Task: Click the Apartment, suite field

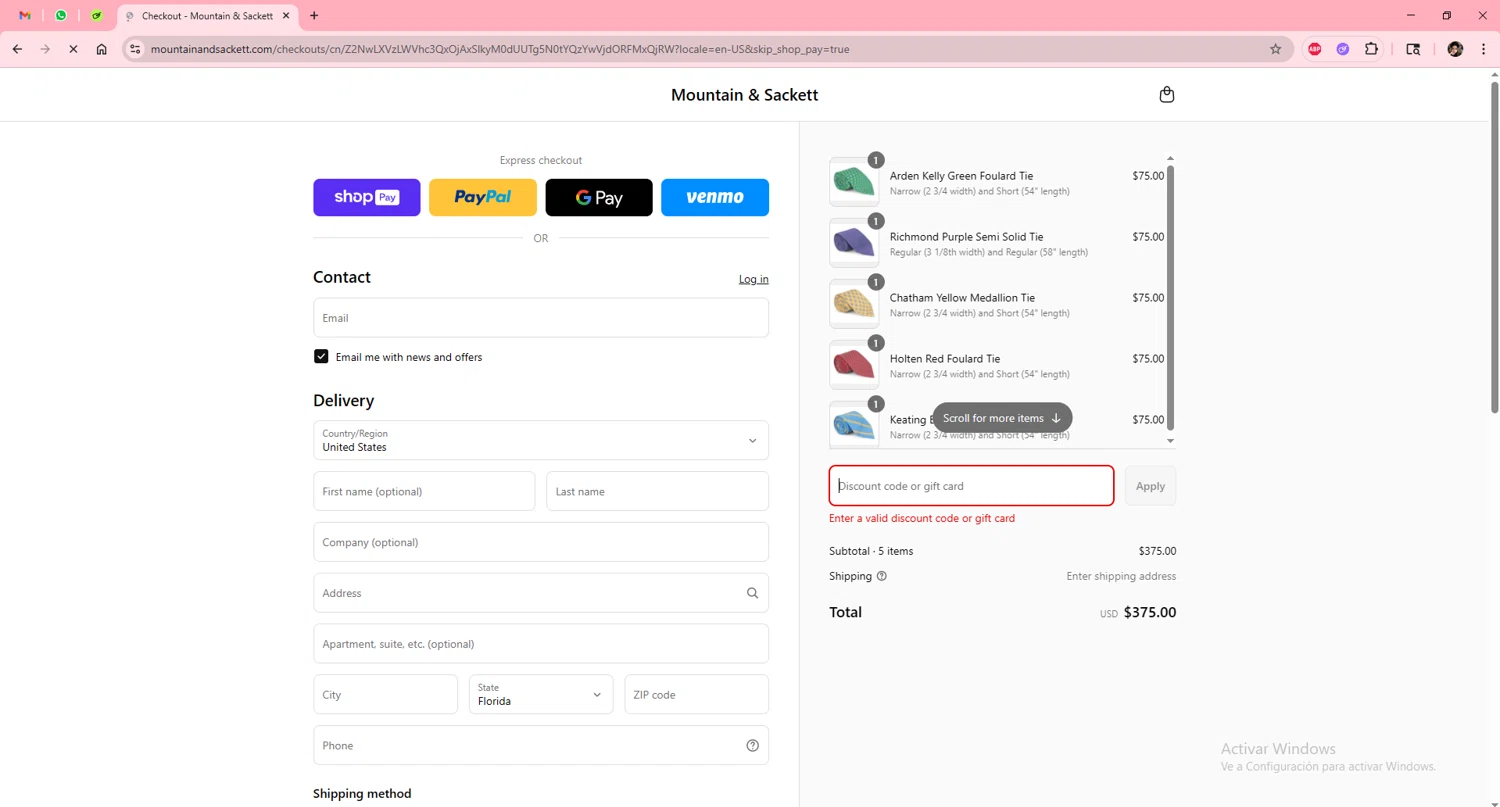Action: (x=541, y=644)
